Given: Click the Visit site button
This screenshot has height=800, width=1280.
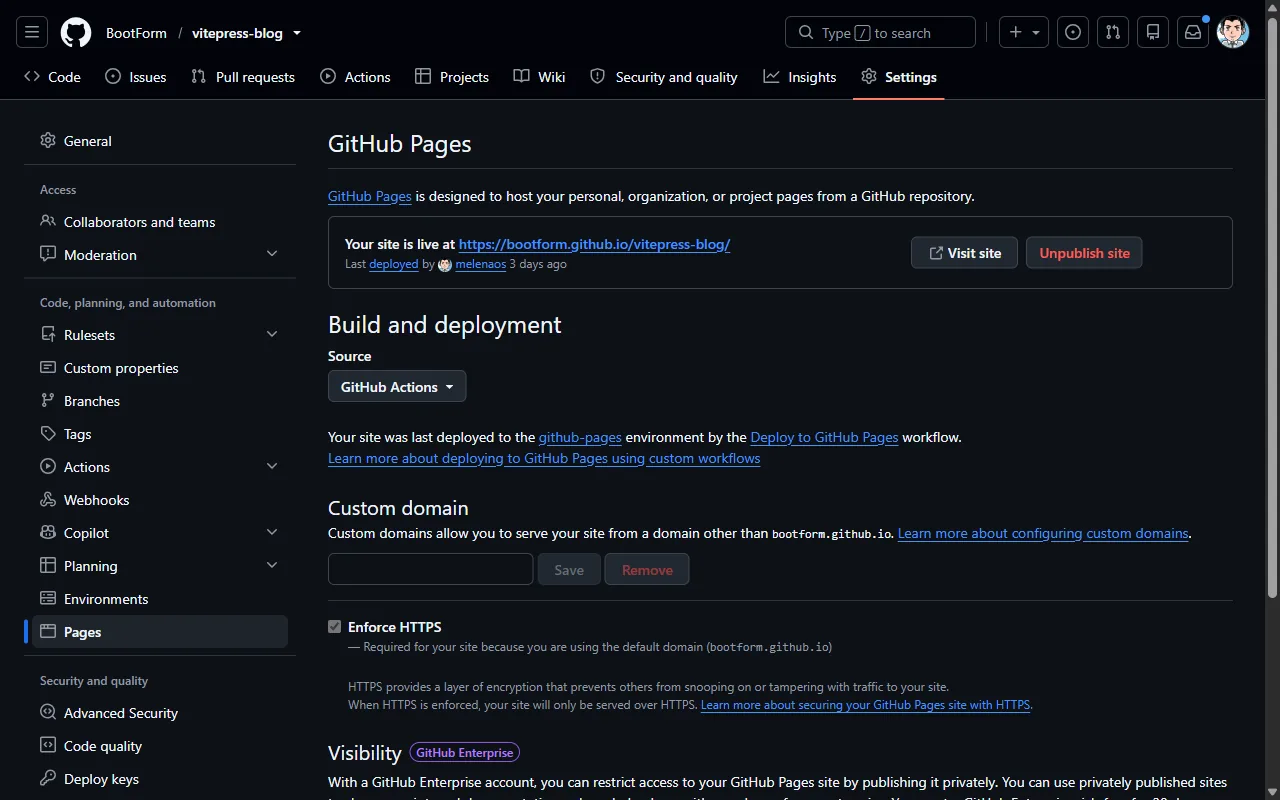Looking at the screenshot, I should coord(964,253).
